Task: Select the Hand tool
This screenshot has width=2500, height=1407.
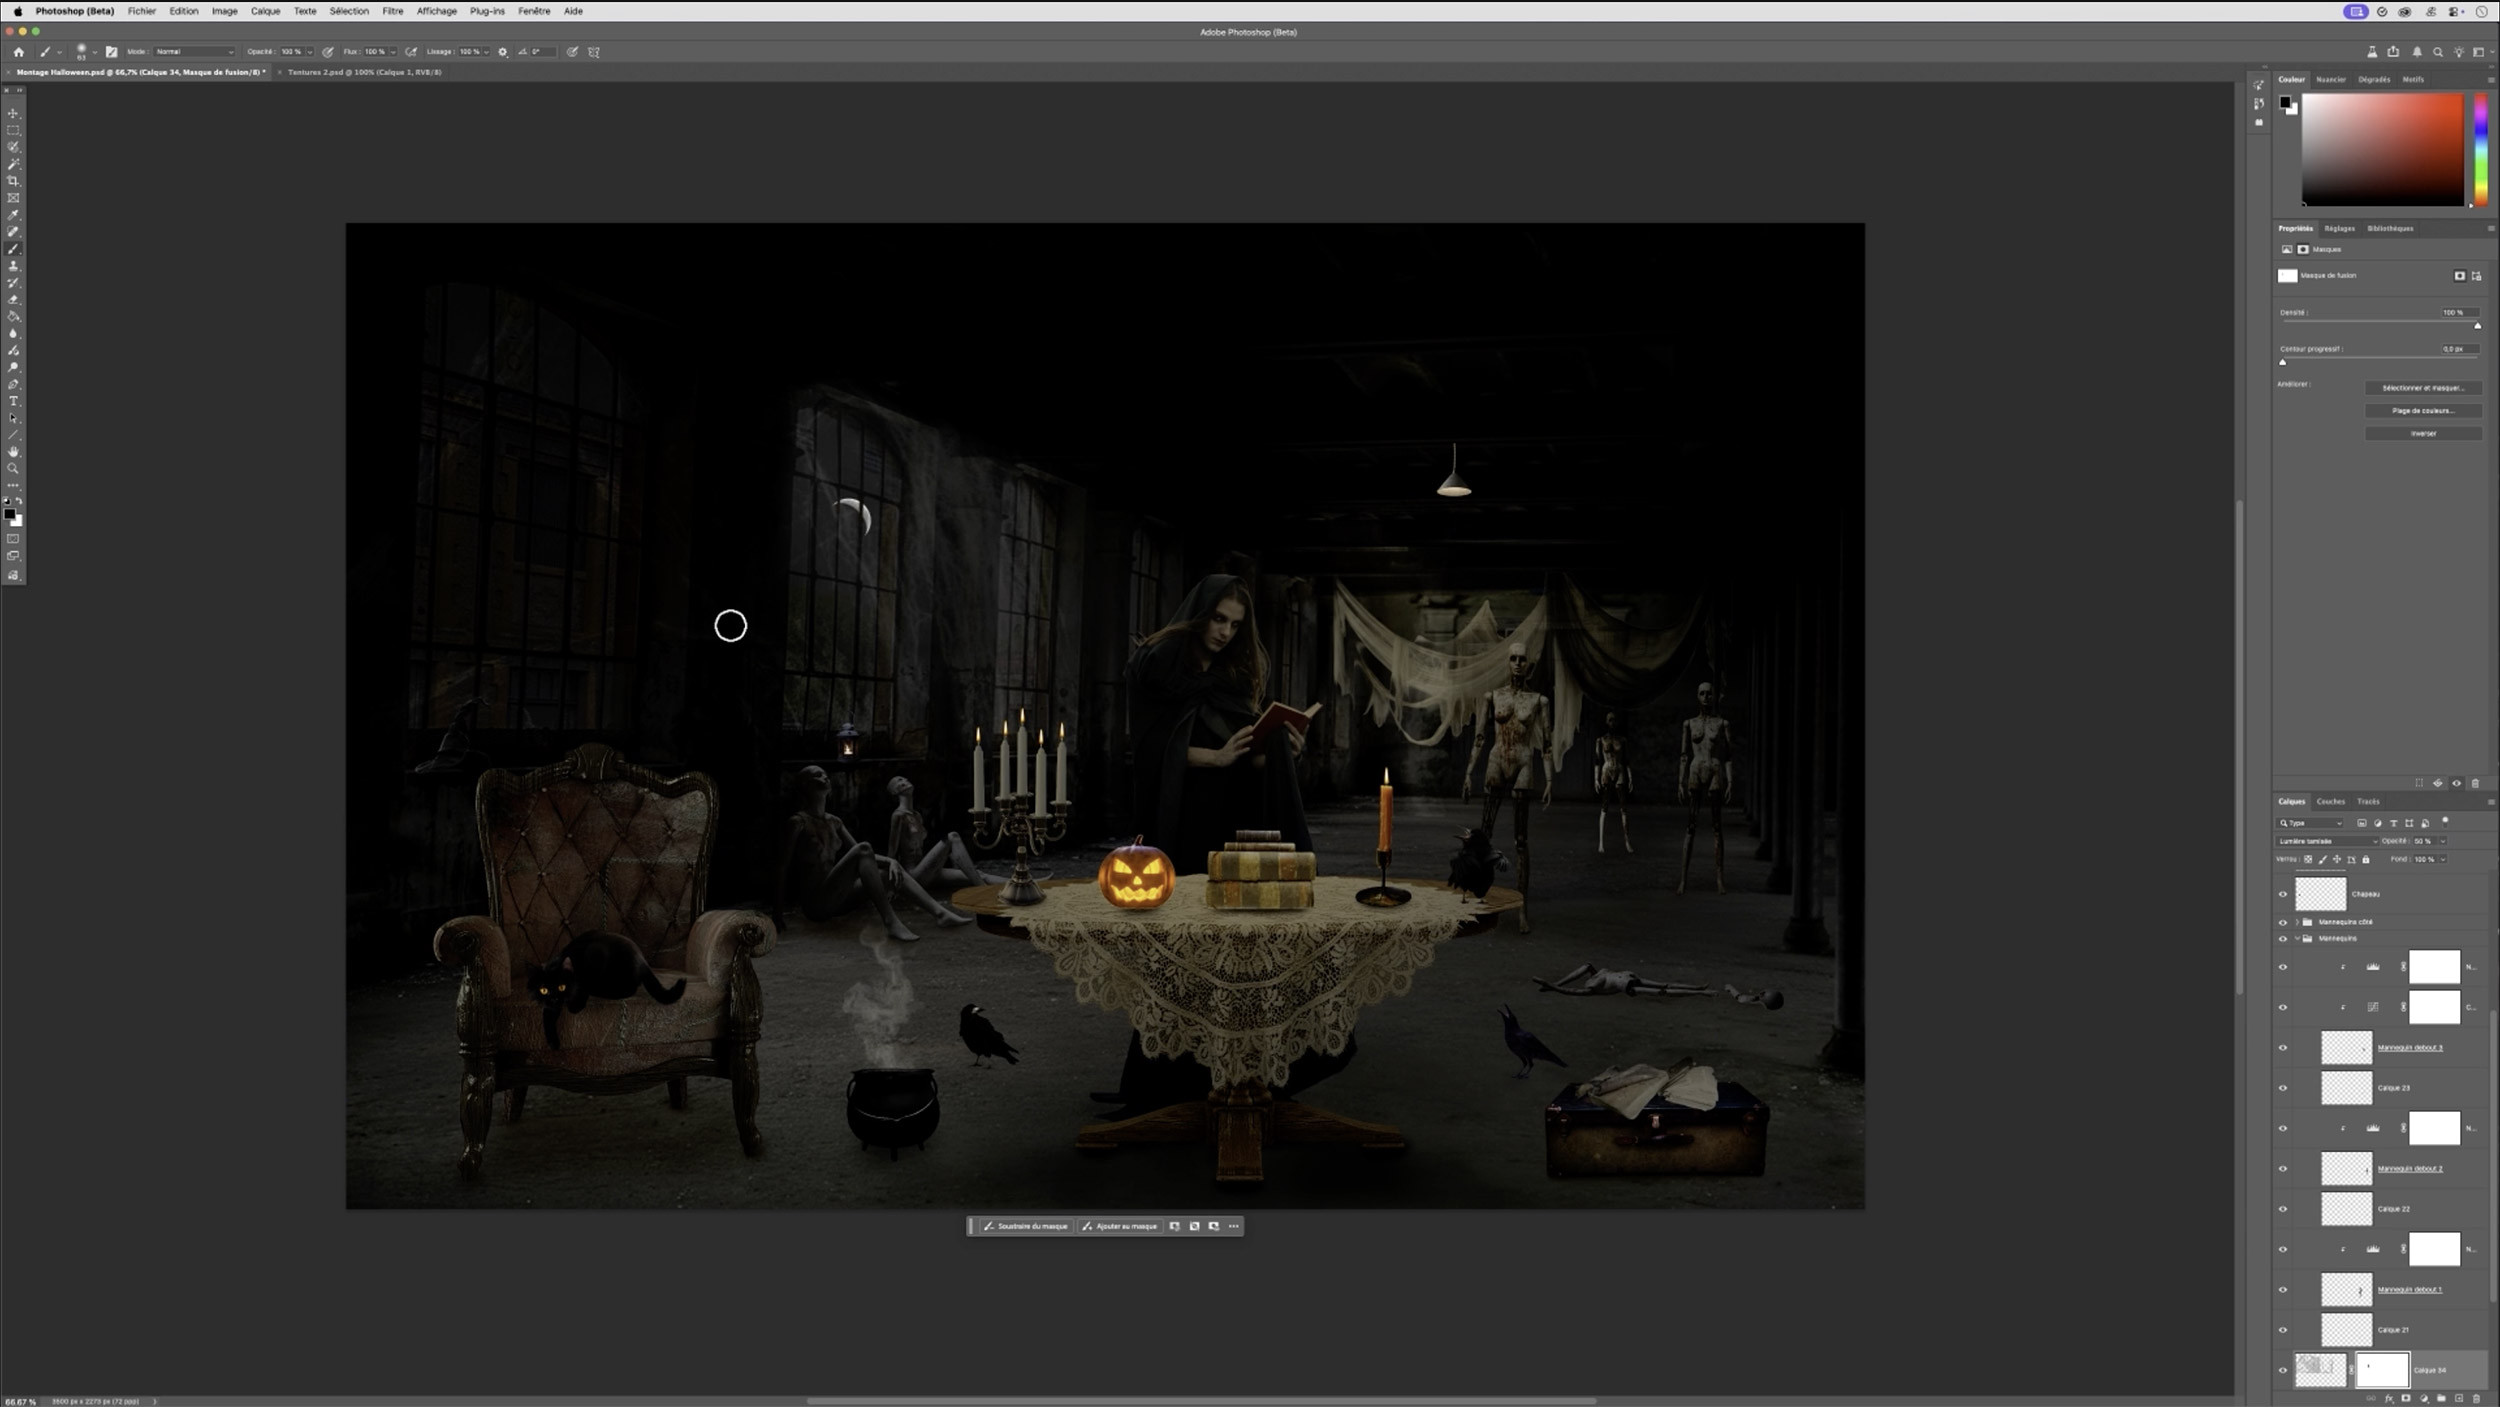Action: click(x=13, y=452)
